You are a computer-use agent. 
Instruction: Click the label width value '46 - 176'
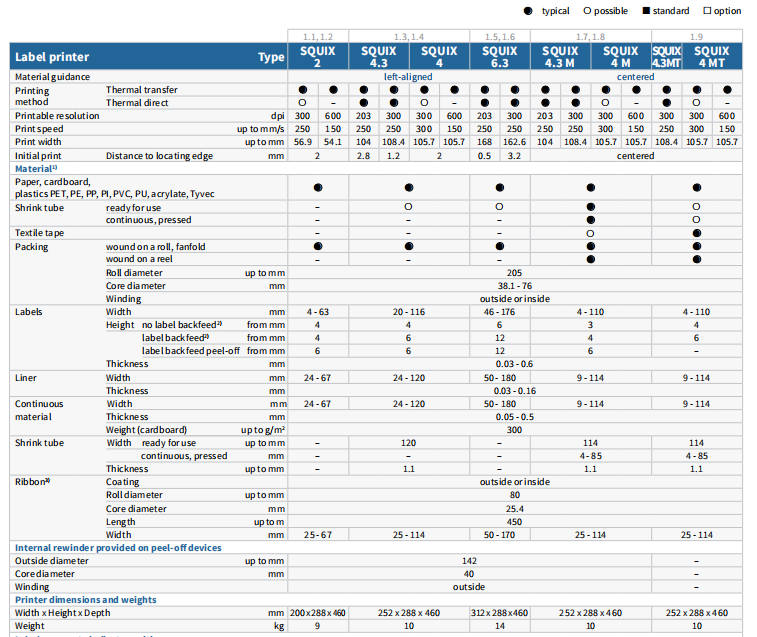[x=499, y=312]
